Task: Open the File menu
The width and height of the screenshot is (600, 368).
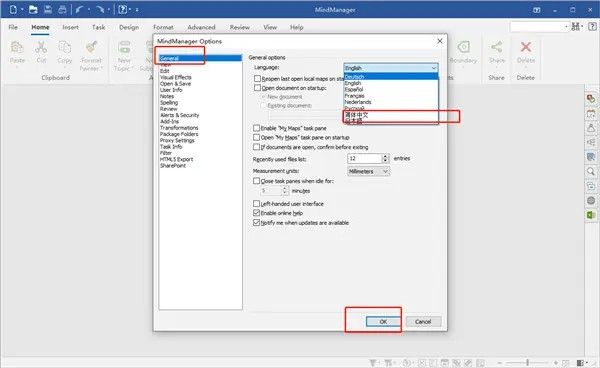Action: point(13,27)
